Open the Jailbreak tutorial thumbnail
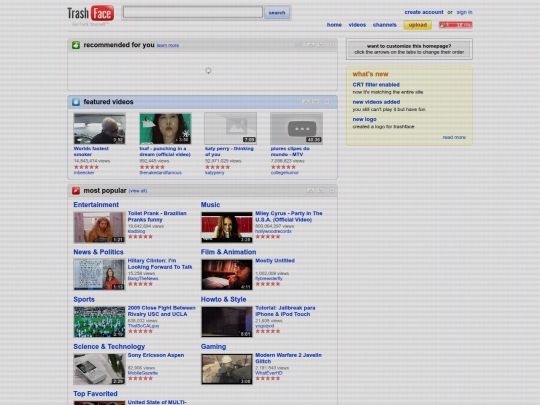Image resolution: width=540 pixels, height=405 pixels. click(227, 322)
